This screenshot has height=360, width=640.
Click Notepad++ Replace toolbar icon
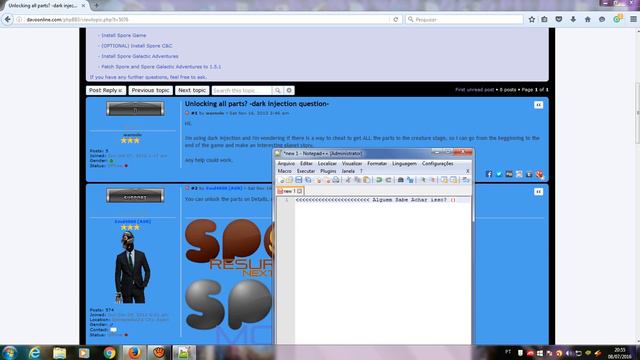coord(410,180)
